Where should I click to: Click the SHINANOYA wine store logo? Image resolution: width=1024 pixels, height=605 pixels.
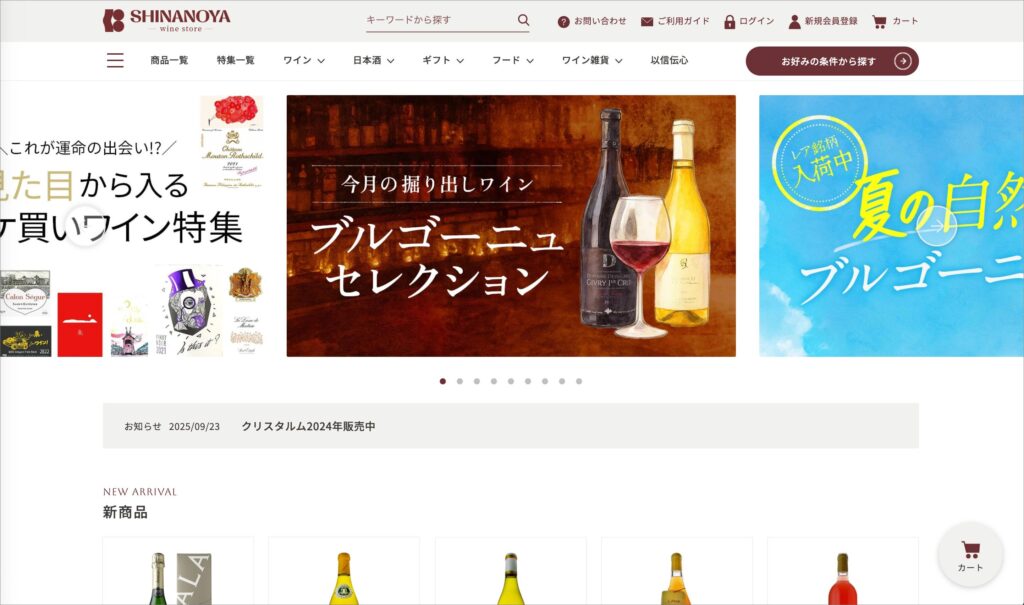(166, 20)
